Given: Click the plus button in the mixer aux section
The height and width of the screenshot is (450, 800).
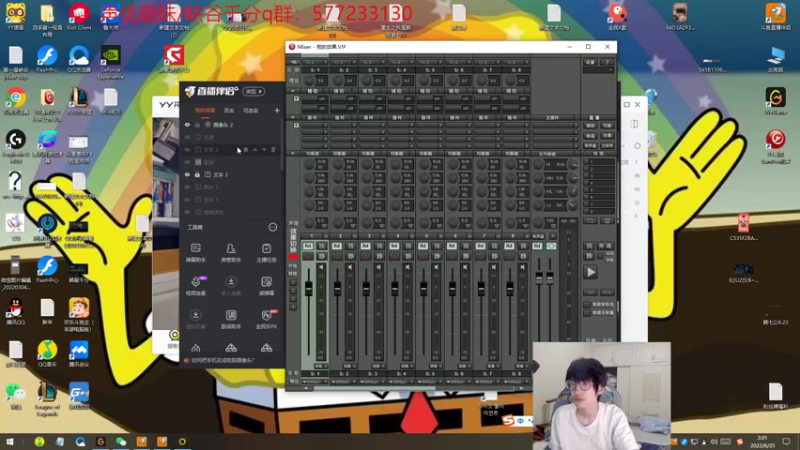Looking at the screenshot, I should [x=296, y=98].
